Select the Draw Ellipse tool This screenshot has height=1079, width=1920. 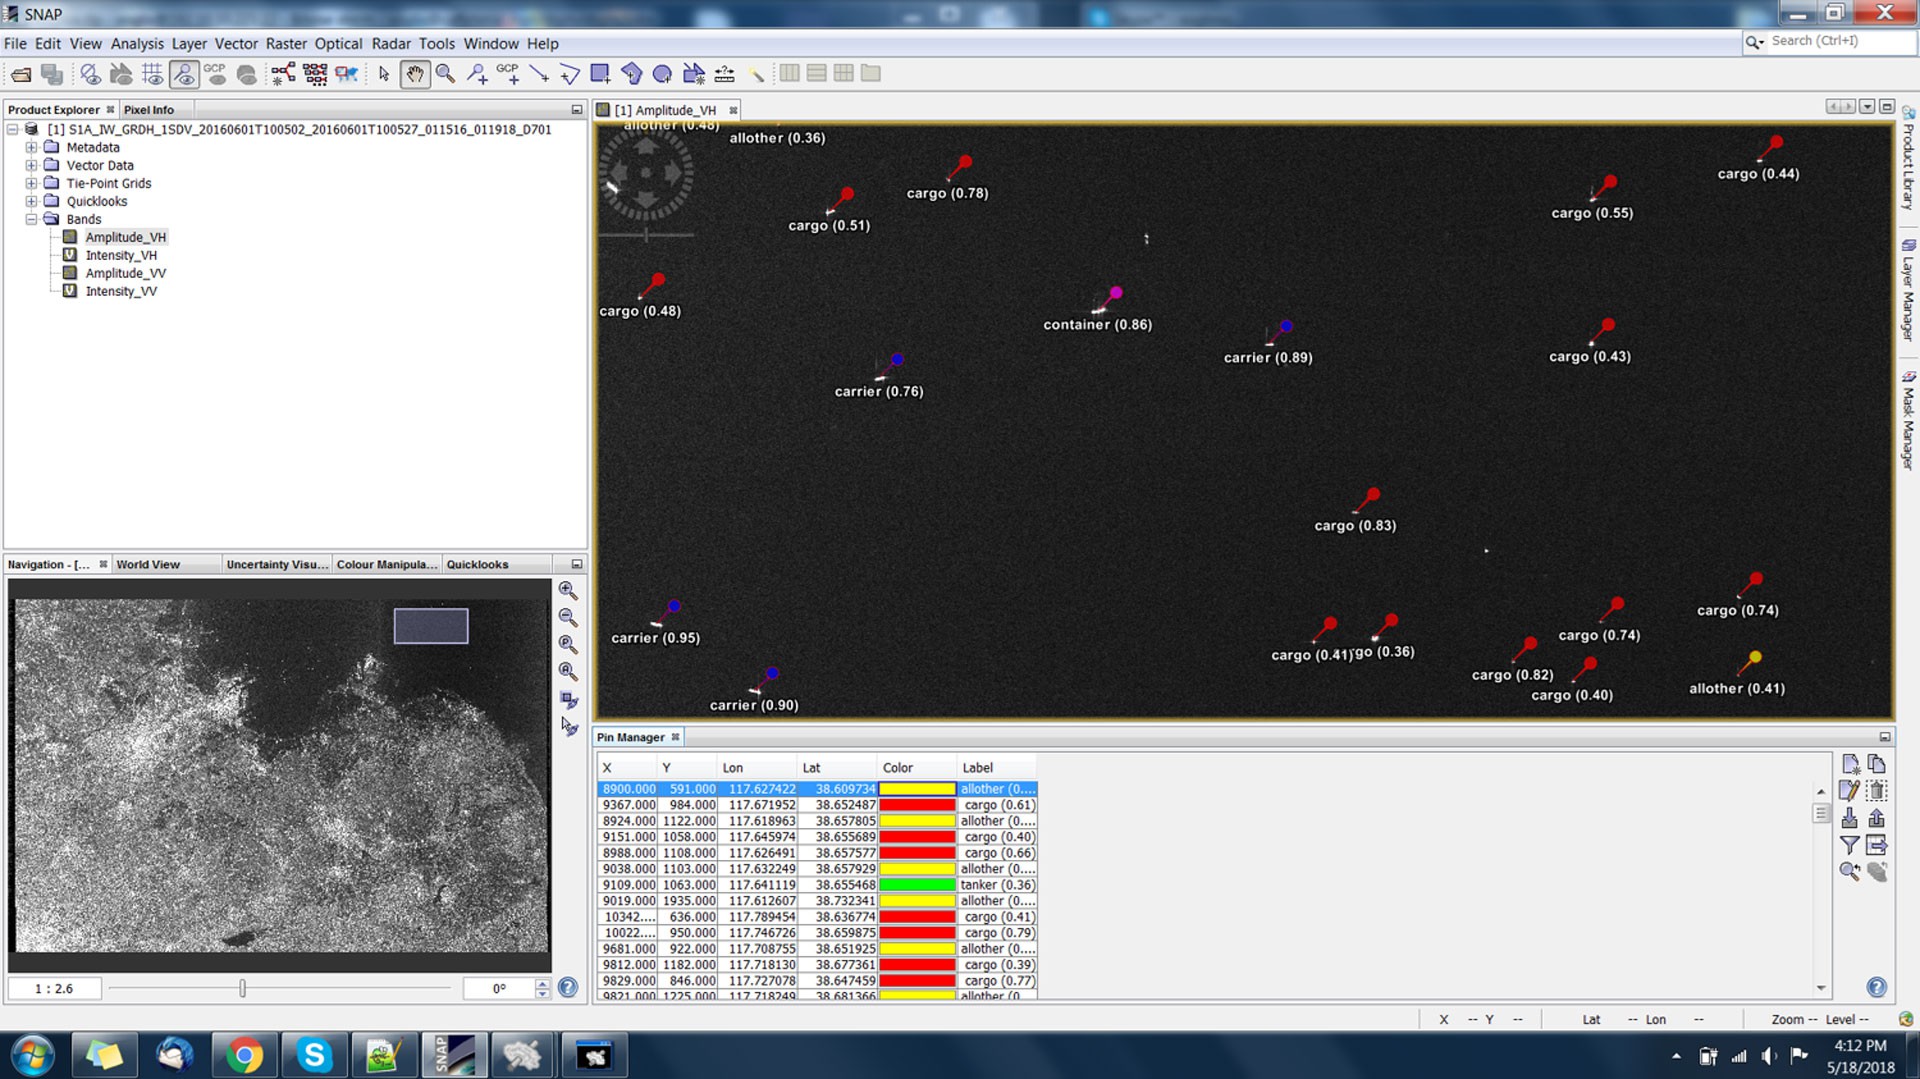click(662, 74)
